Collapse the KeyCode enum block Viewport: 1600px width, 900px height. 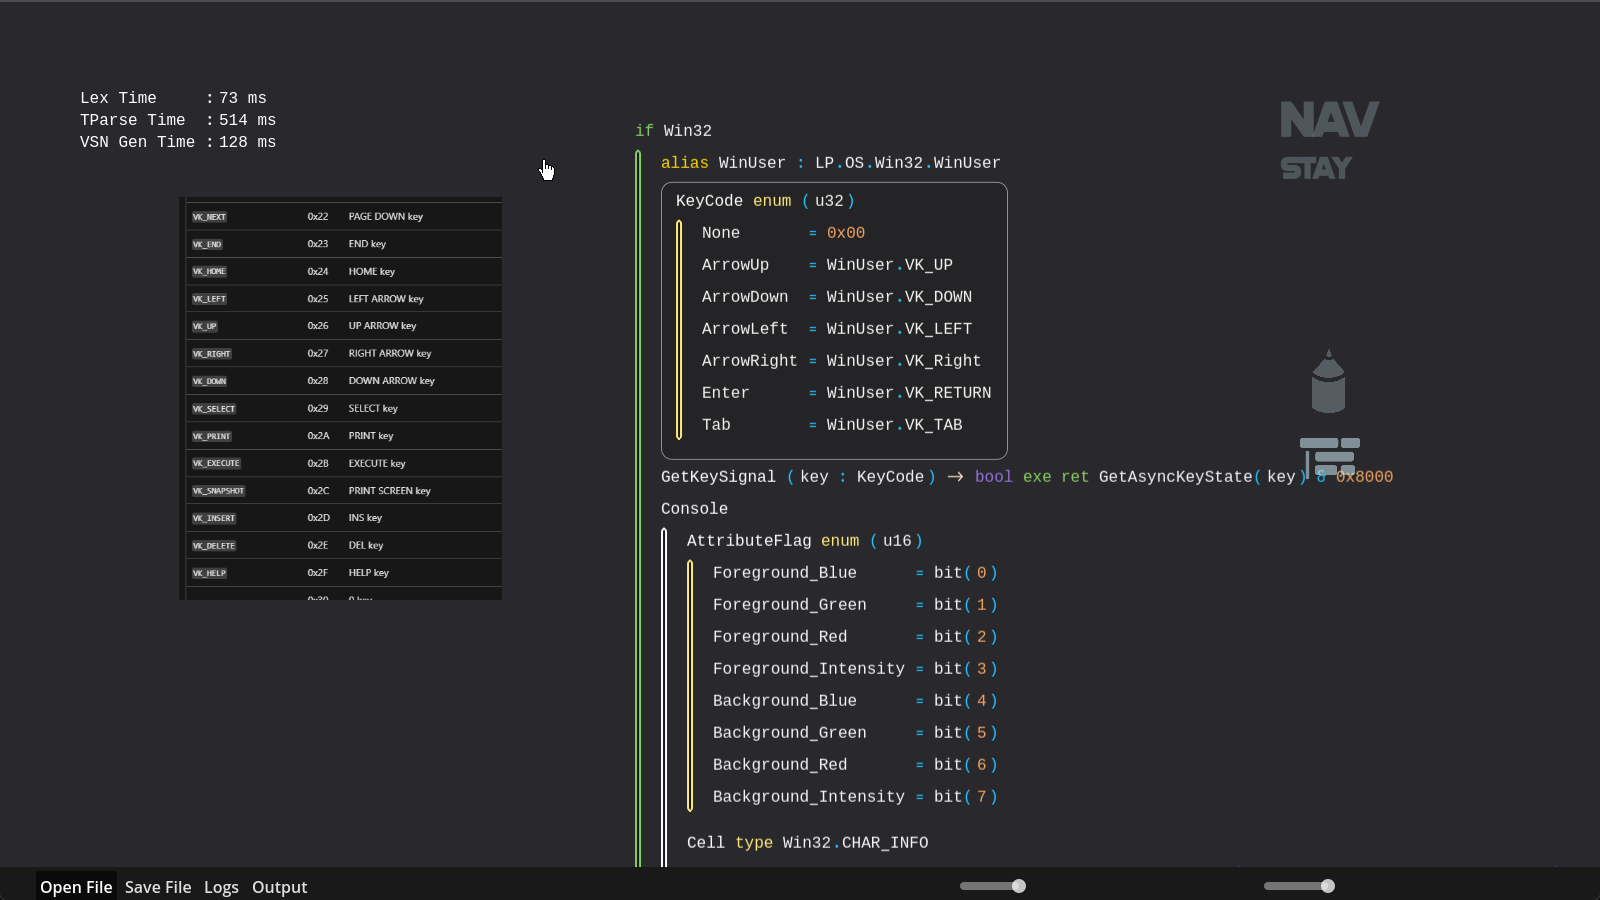(x=709, y=200)
